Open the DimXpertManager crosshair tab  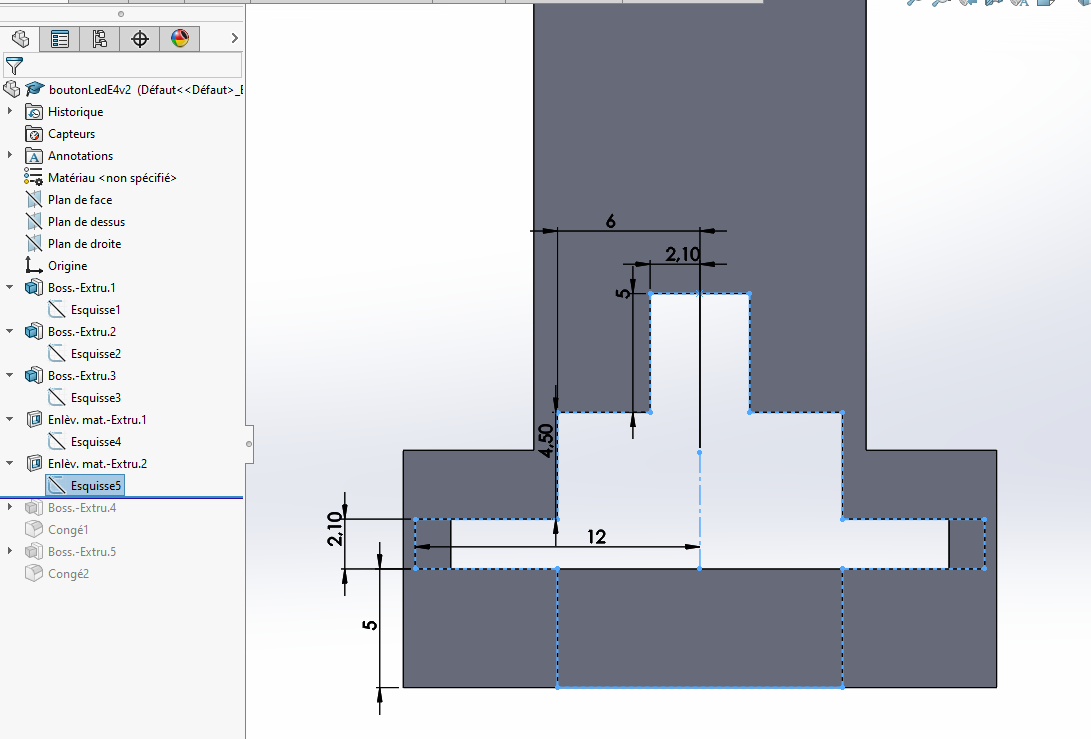pyautogui.click(x=140, y=39)
